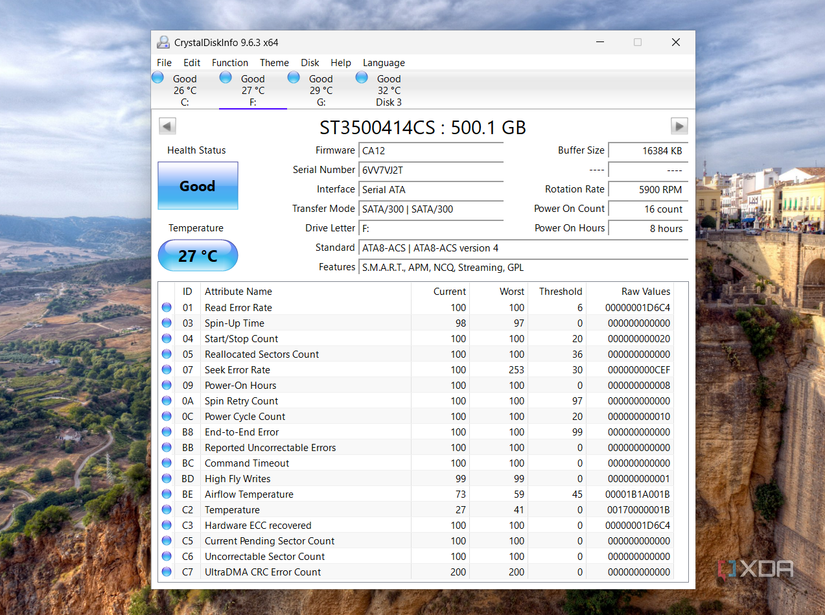The height and width of the screenshot is (615, 825).
Task: Click status orb of High Fly Writes row
Action: coord(167,478)
